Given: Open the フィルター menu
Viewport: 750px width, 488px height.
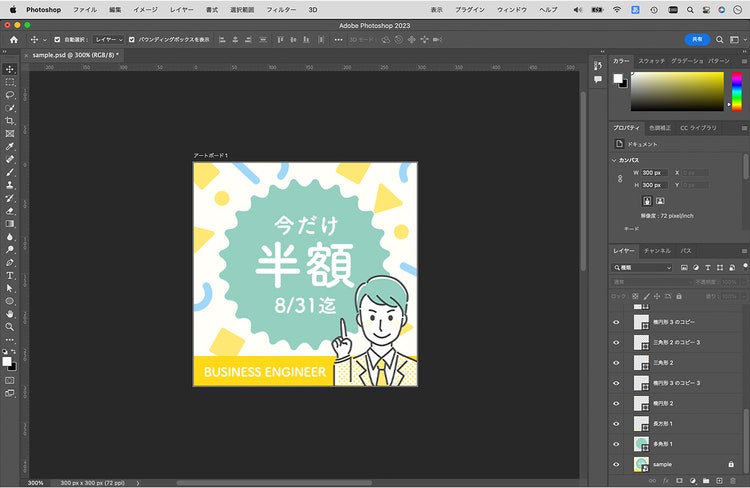Looking at the screenshot, I should pyautogui.click(x=281, y=10).
